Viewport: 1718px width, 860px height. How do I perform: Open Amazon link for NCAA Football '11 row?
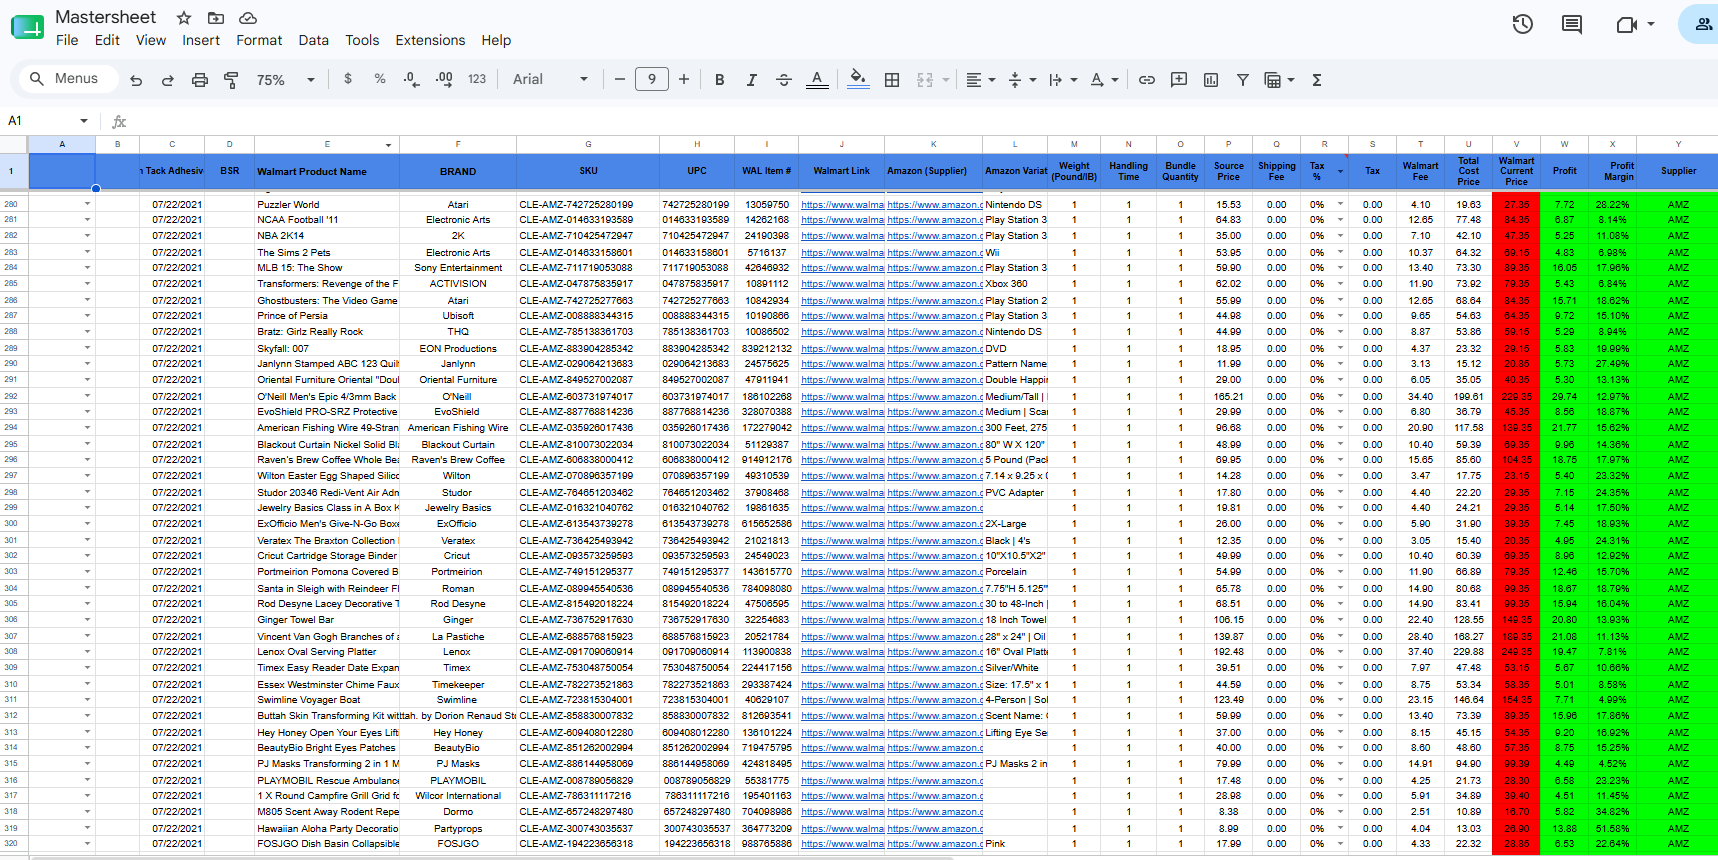934,220
